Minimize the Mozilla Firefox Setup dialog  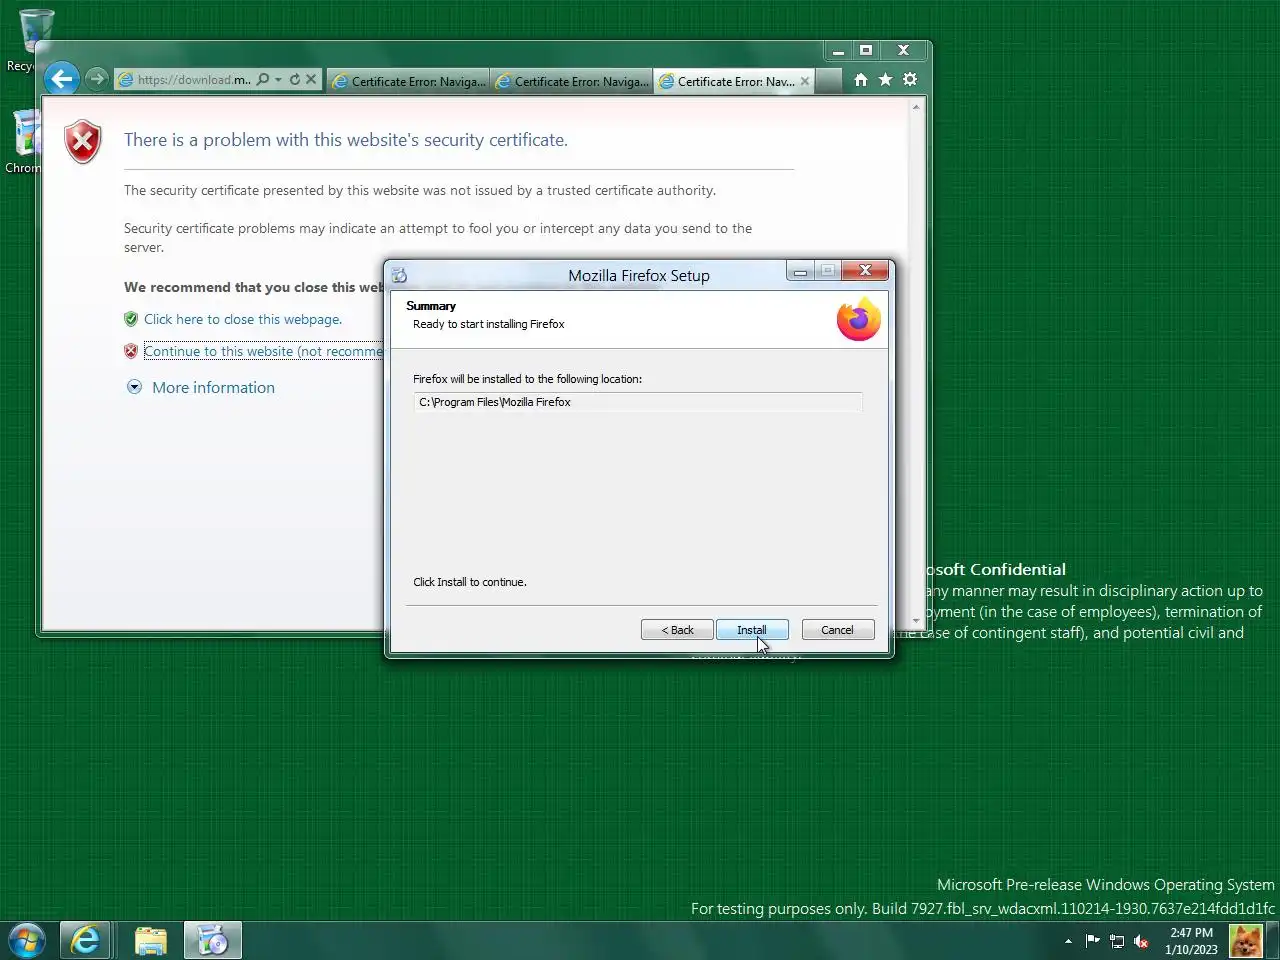click(800, 271)
